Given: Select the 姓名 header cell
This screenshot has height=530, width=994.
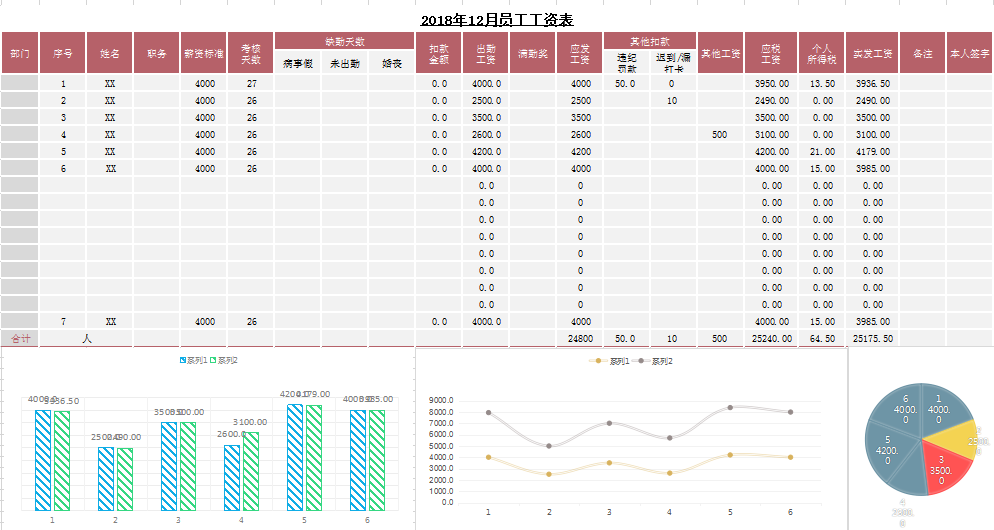Looking at the screenshot, I should click(109, 53).
